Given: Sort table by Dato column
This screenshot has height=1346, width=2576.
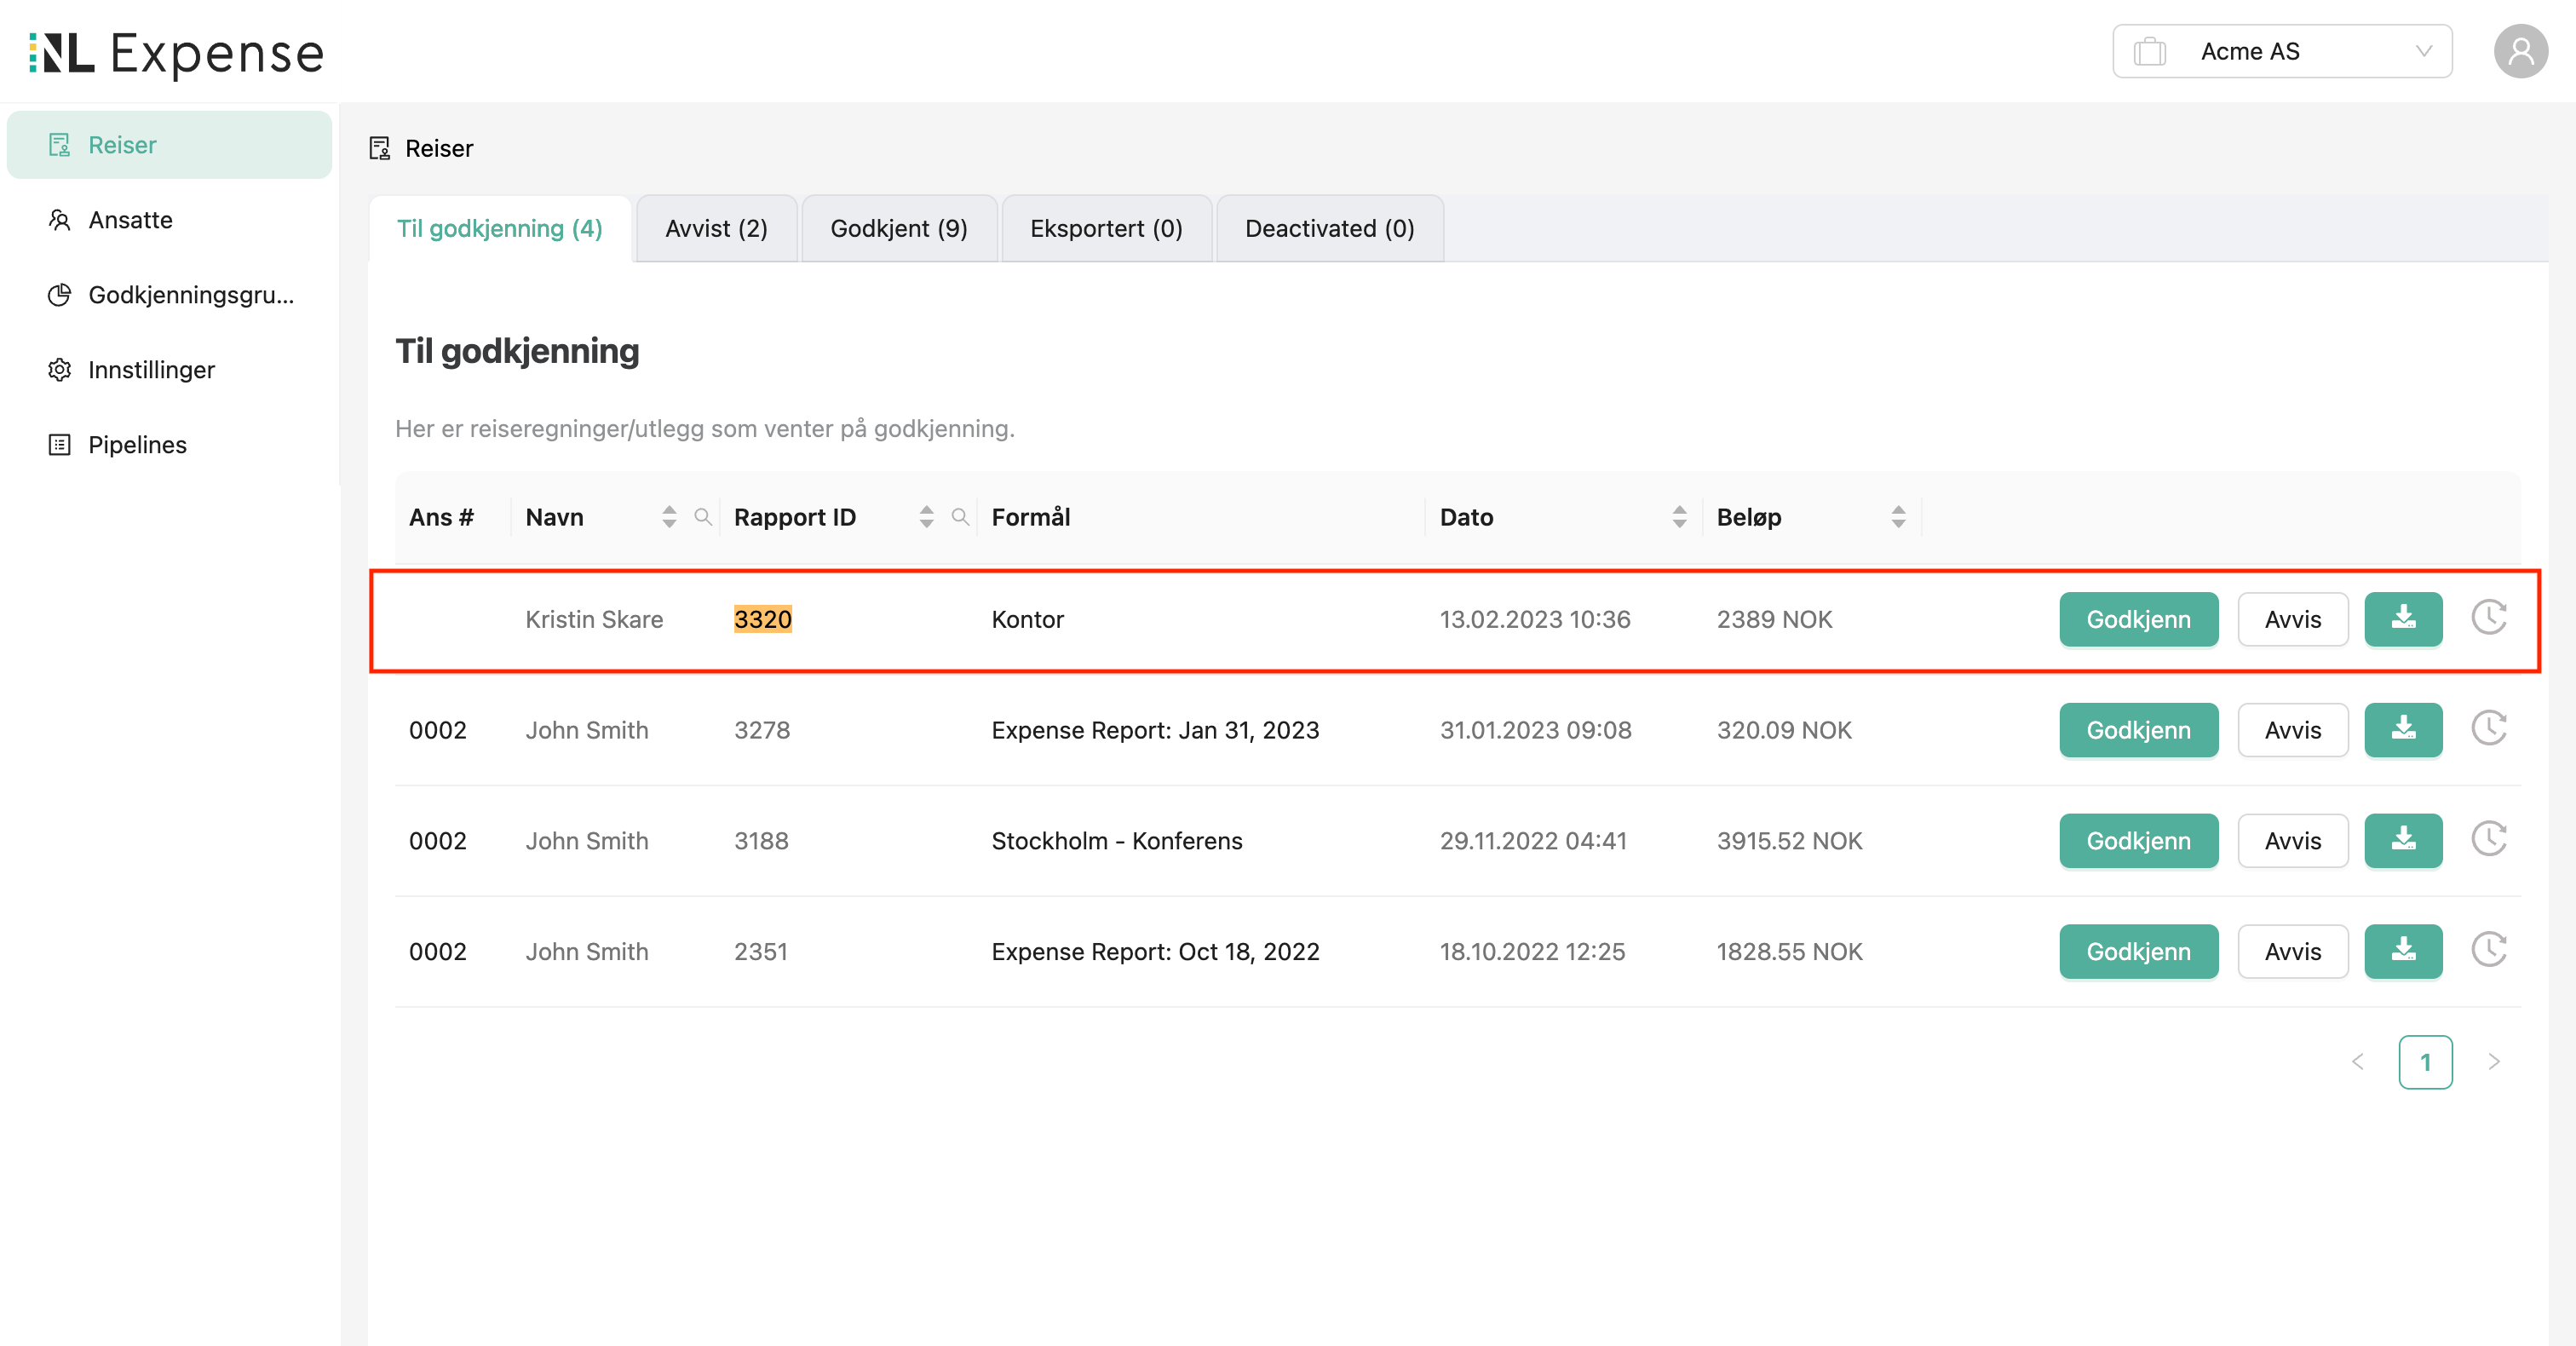Looking at the screenshot, I should click(1679, 517).
